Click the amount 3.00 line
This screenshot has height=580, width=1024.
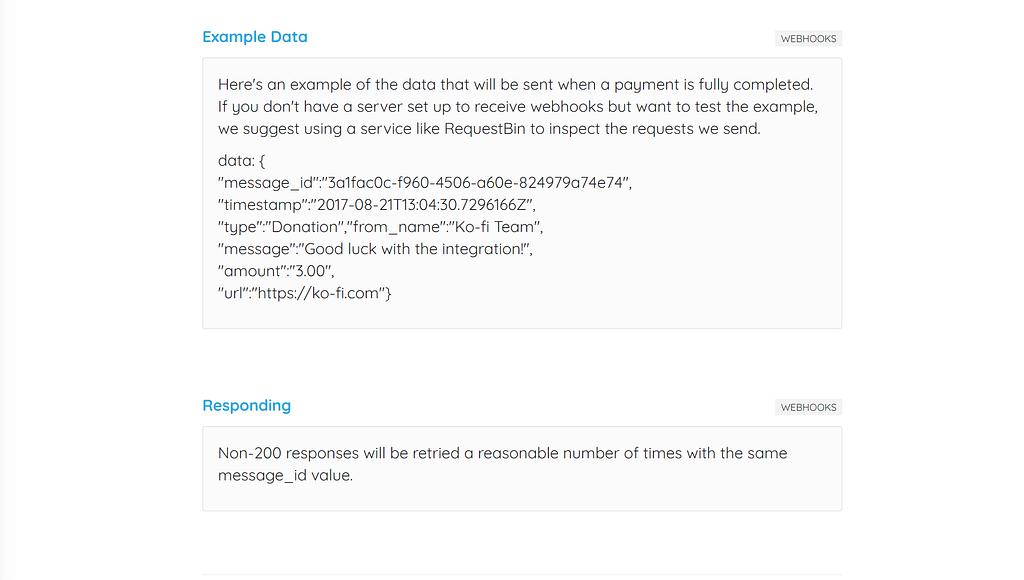pos(276,271)
